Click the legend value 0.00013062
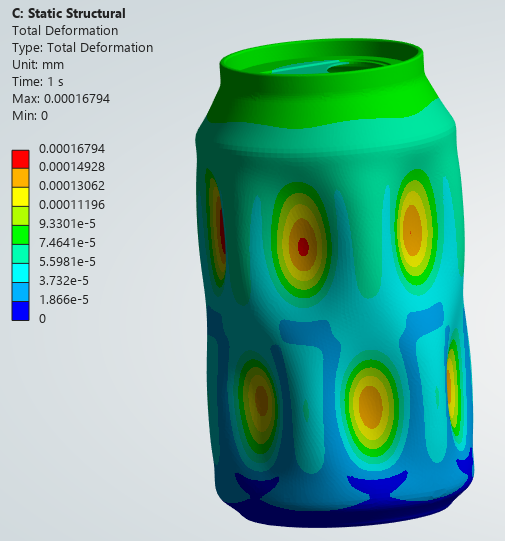Image resolution: width=505 pixels, height=541 pixels. 72,186
